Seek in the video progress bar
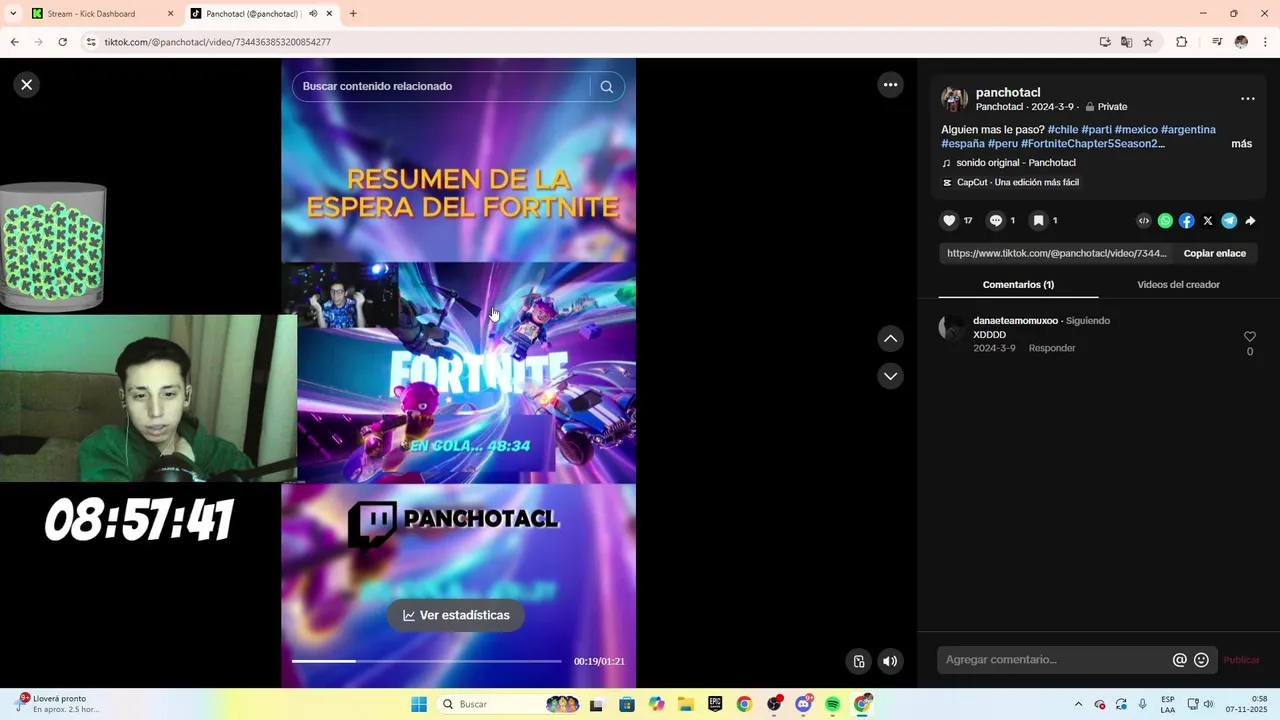 [x=426, y=661]
